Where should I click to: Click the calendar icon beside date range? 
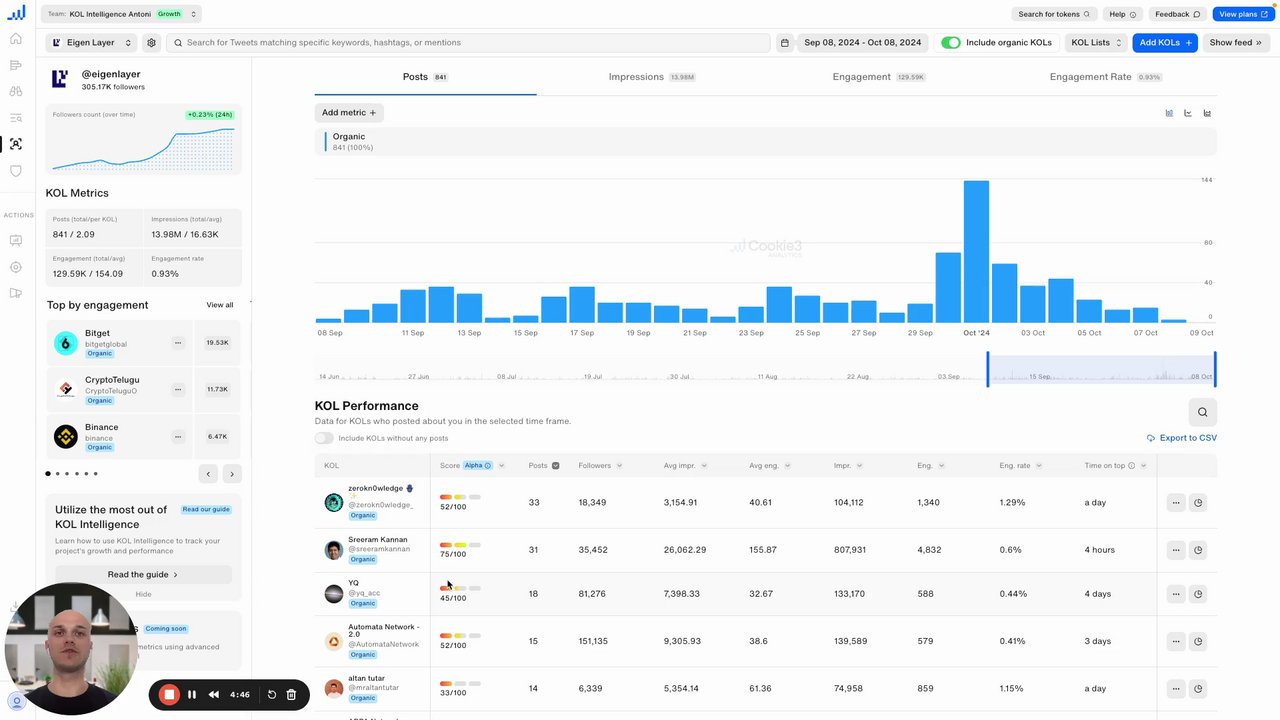(x=785, y=43)
